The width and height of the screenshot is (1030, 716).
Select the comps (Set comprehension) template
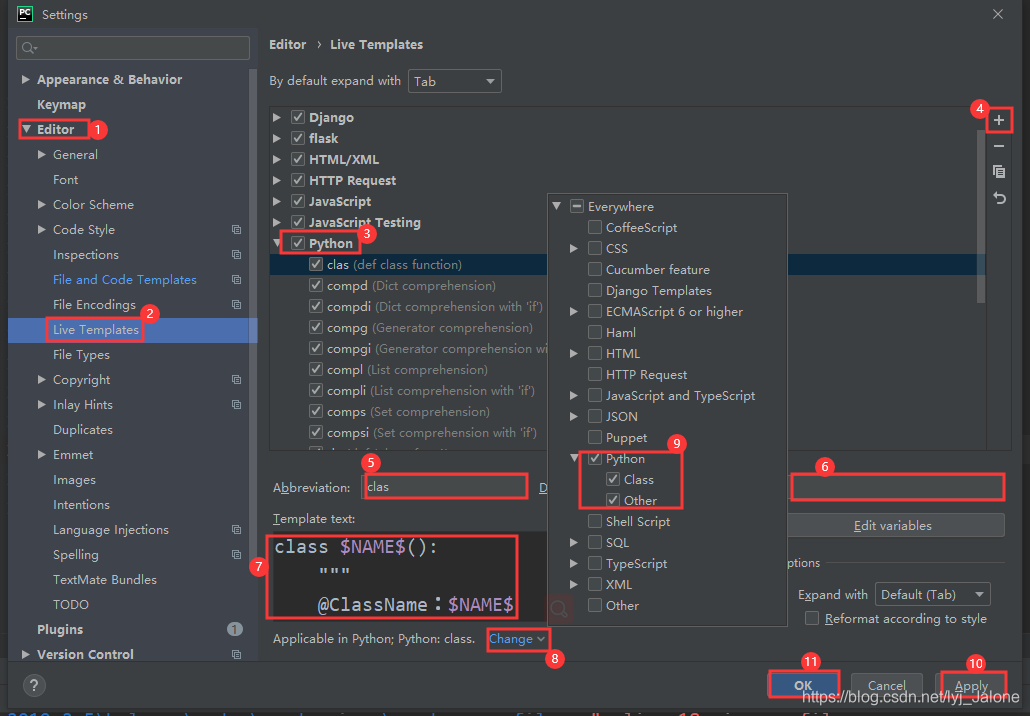pyautogui.click(x=408, y=411)
